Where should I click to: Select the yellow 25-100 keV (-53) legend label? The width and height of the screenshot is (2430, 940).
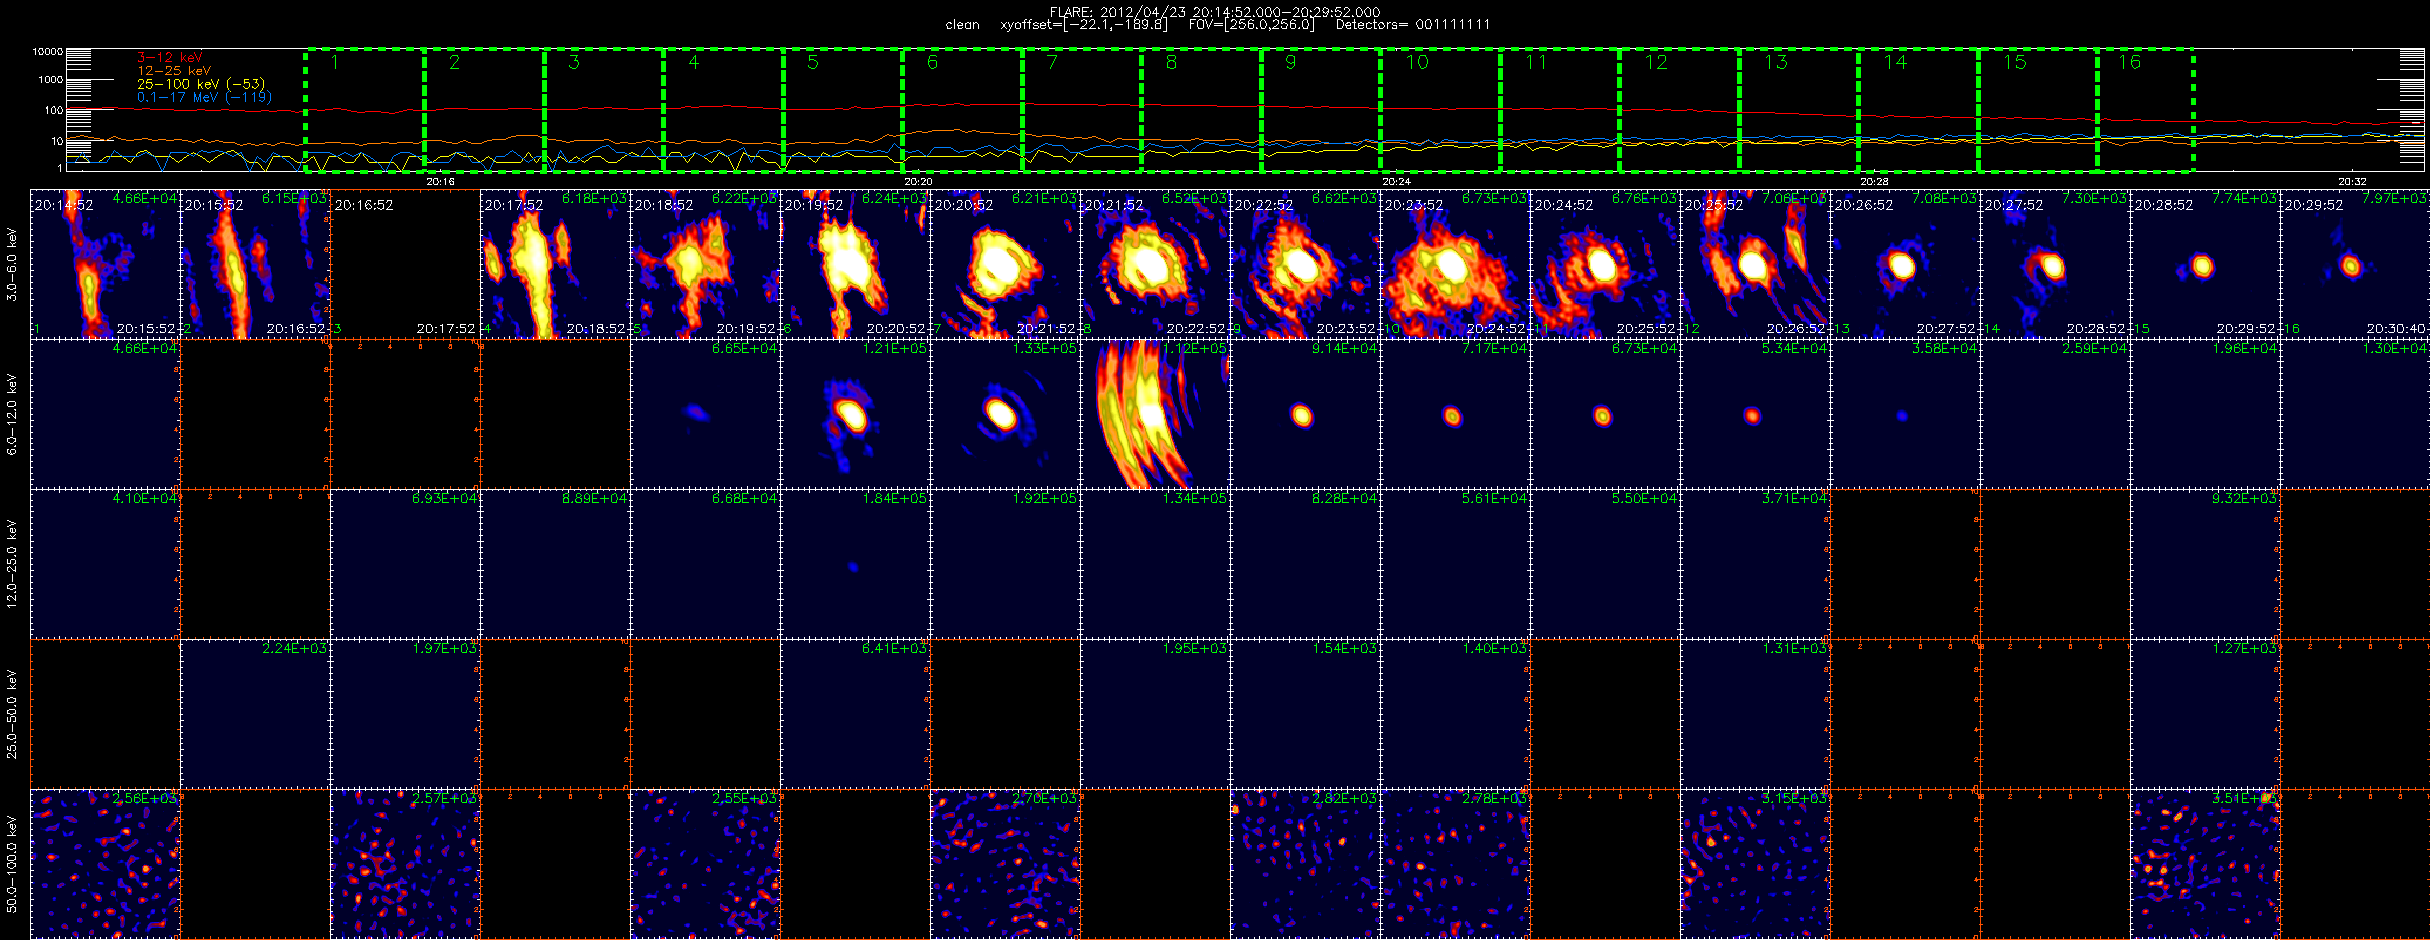pos(201,84)
